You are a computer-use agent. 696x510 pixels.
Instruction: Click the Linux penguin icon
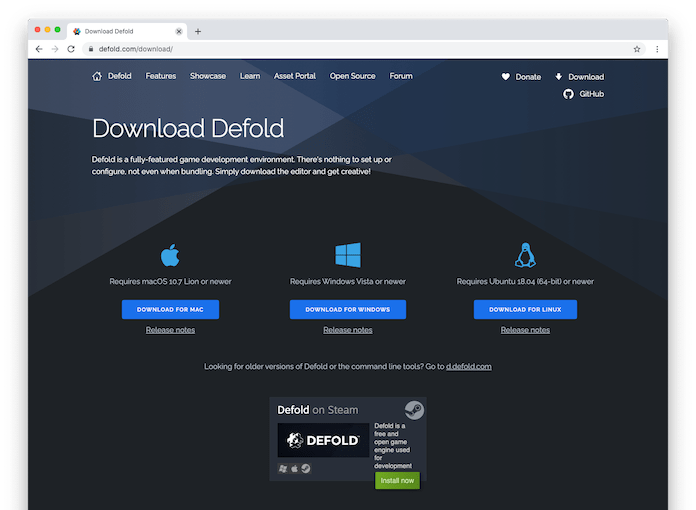coord(525,255)
